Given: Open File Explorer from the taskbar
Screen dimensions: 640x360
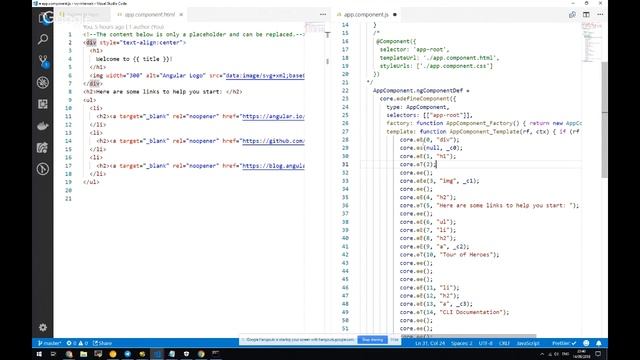Looking at the screenshot, I should click(x=83, y=354).
